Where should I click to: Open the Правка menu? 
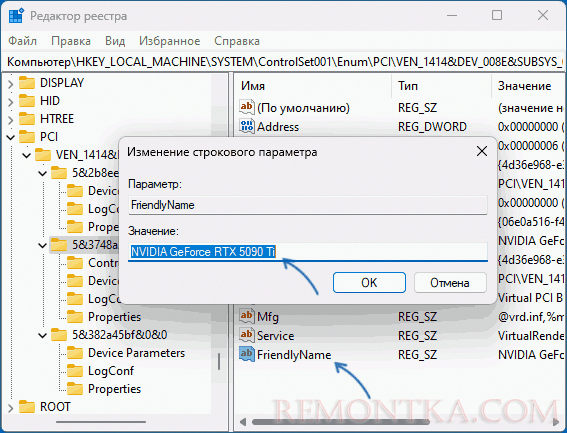coord(71,41)
